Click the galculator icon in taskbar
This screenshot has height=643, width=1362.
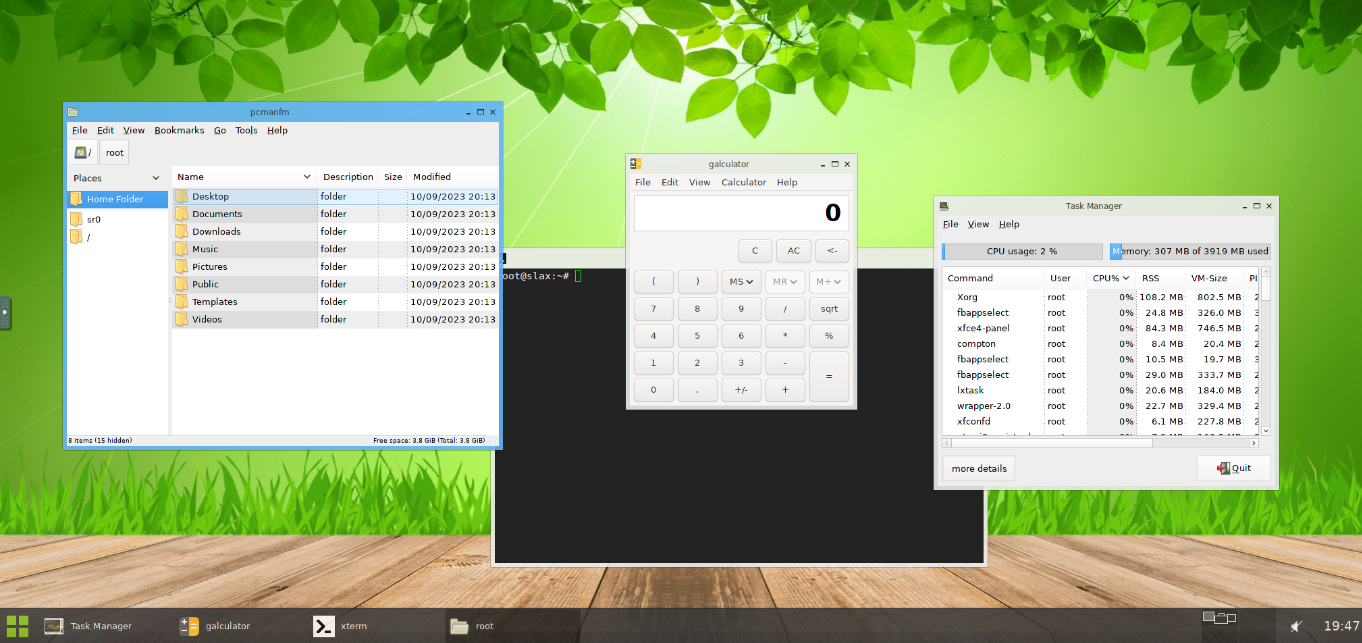coord(189,626)
